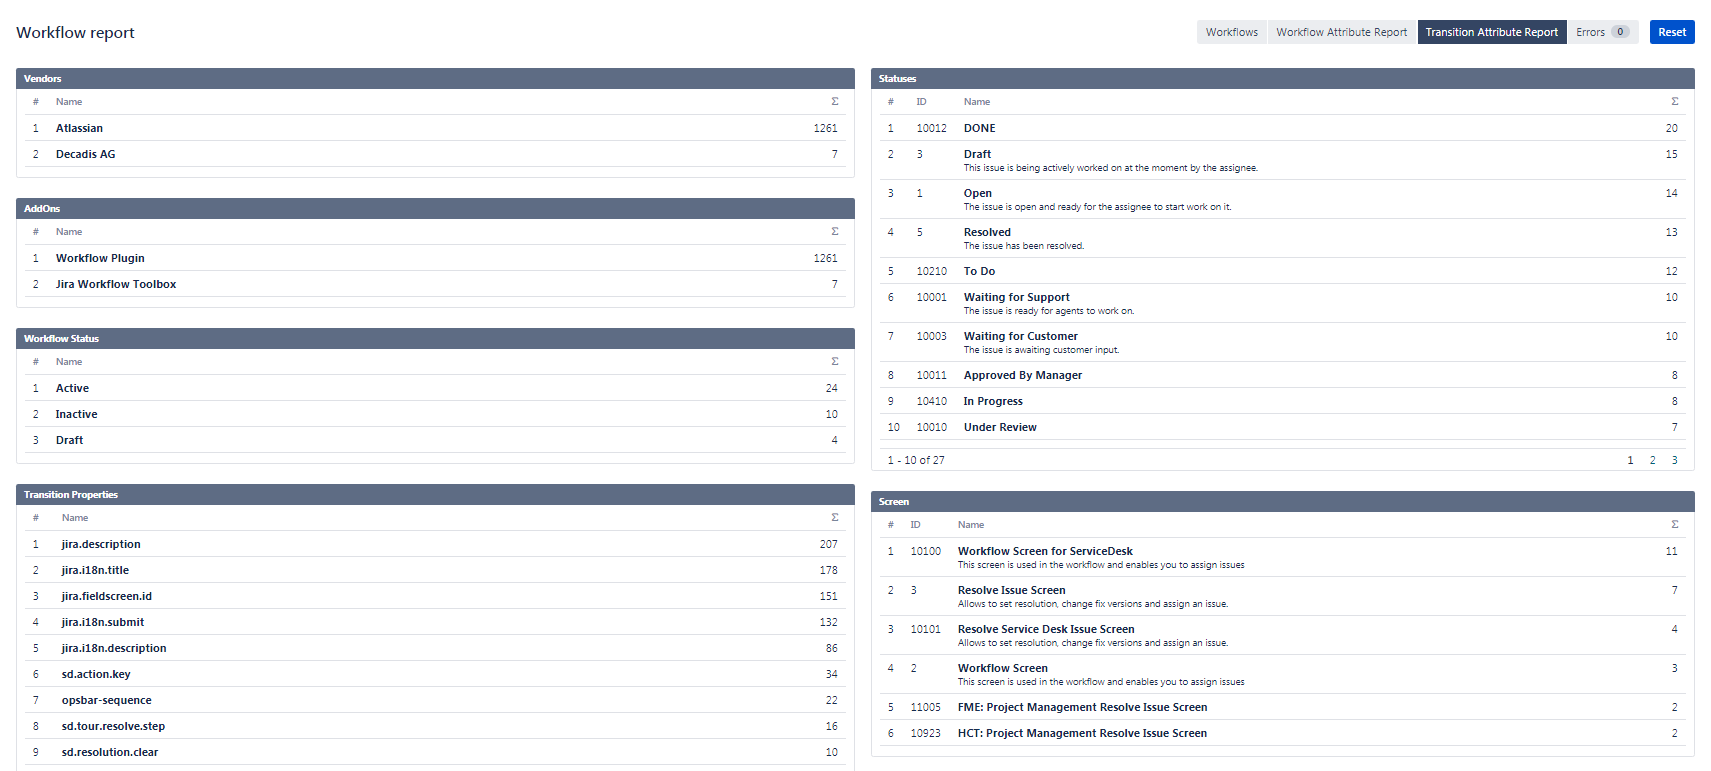Viewport: 1711px width, 771px height.
Task: Click sigma column header in Statuses panel
Action: click(x=1675, y=102)
